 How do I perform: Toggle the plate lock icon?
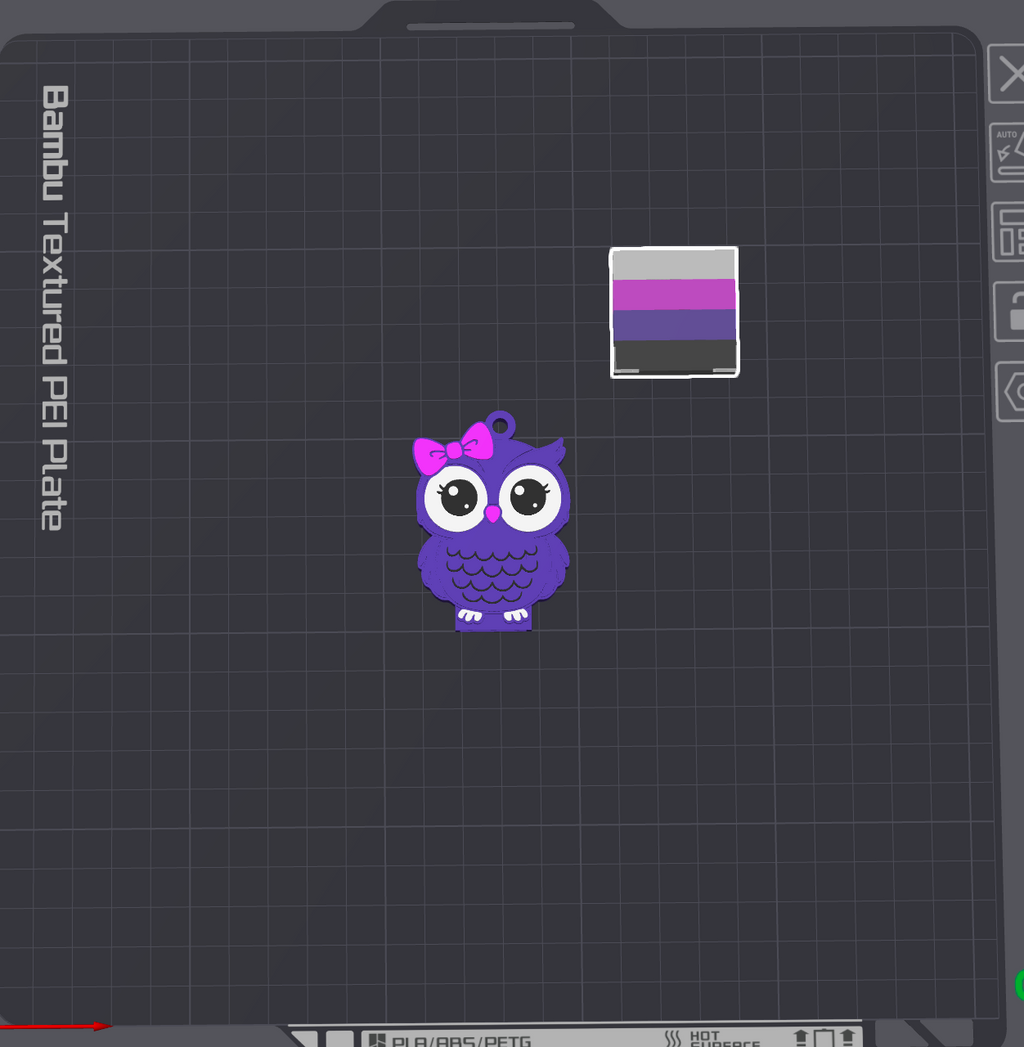click(1009, 311)
